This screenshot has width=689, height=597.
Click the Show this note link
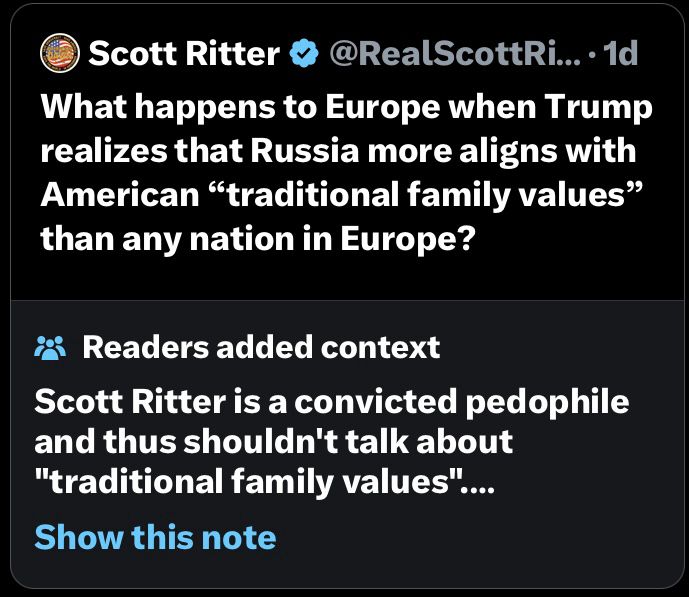[x=155, y=537]
